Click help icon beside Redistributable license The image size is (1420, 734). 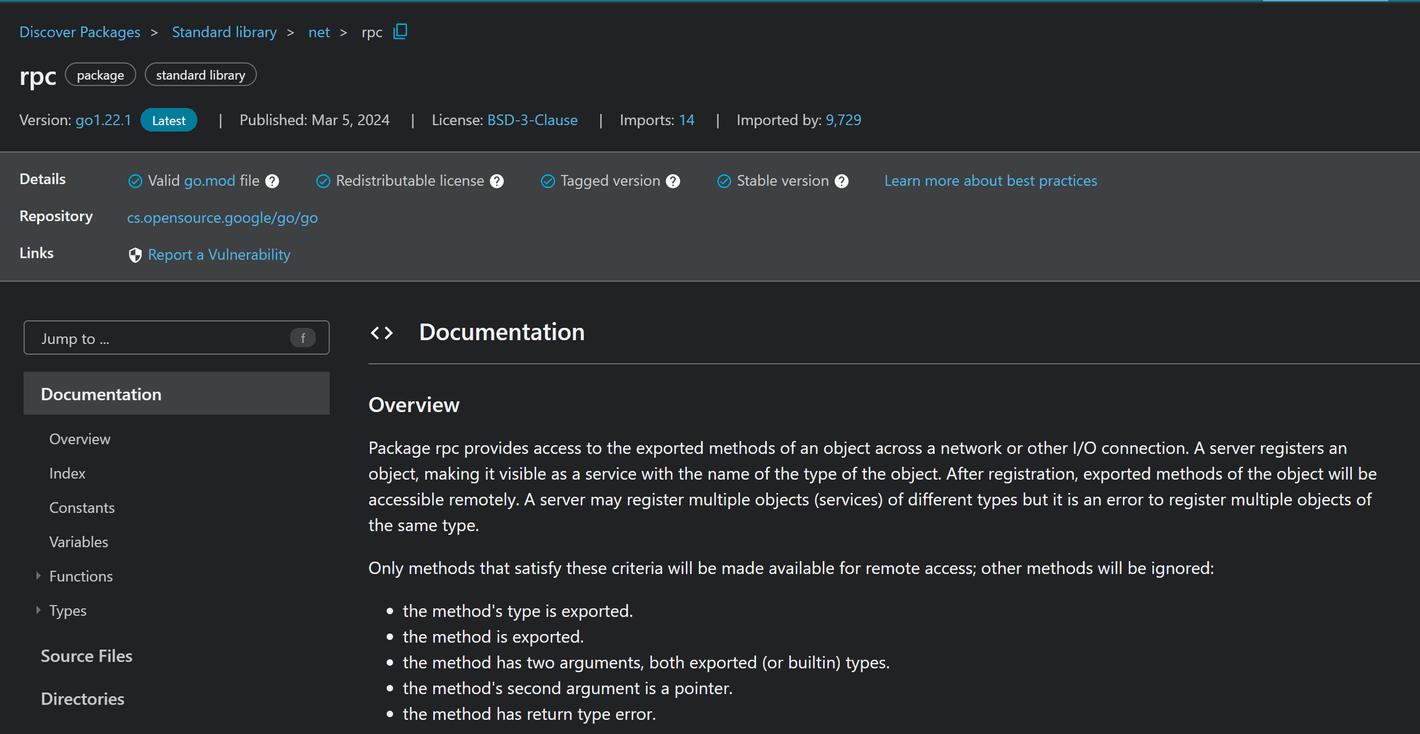tap(497, 181)
